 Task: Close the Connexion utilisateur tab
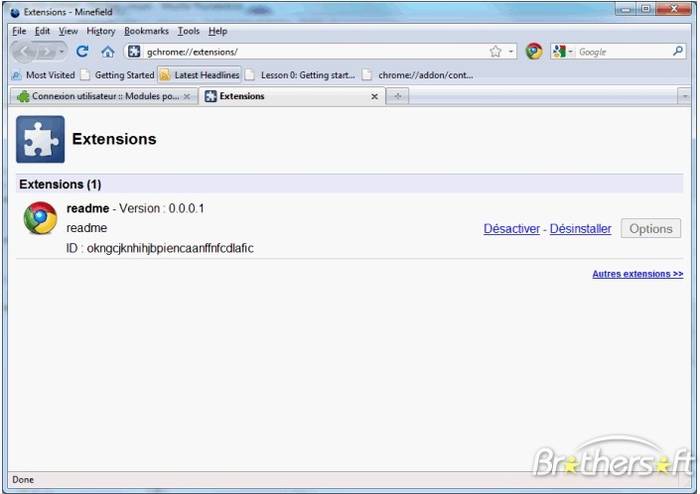coord(187,96)
